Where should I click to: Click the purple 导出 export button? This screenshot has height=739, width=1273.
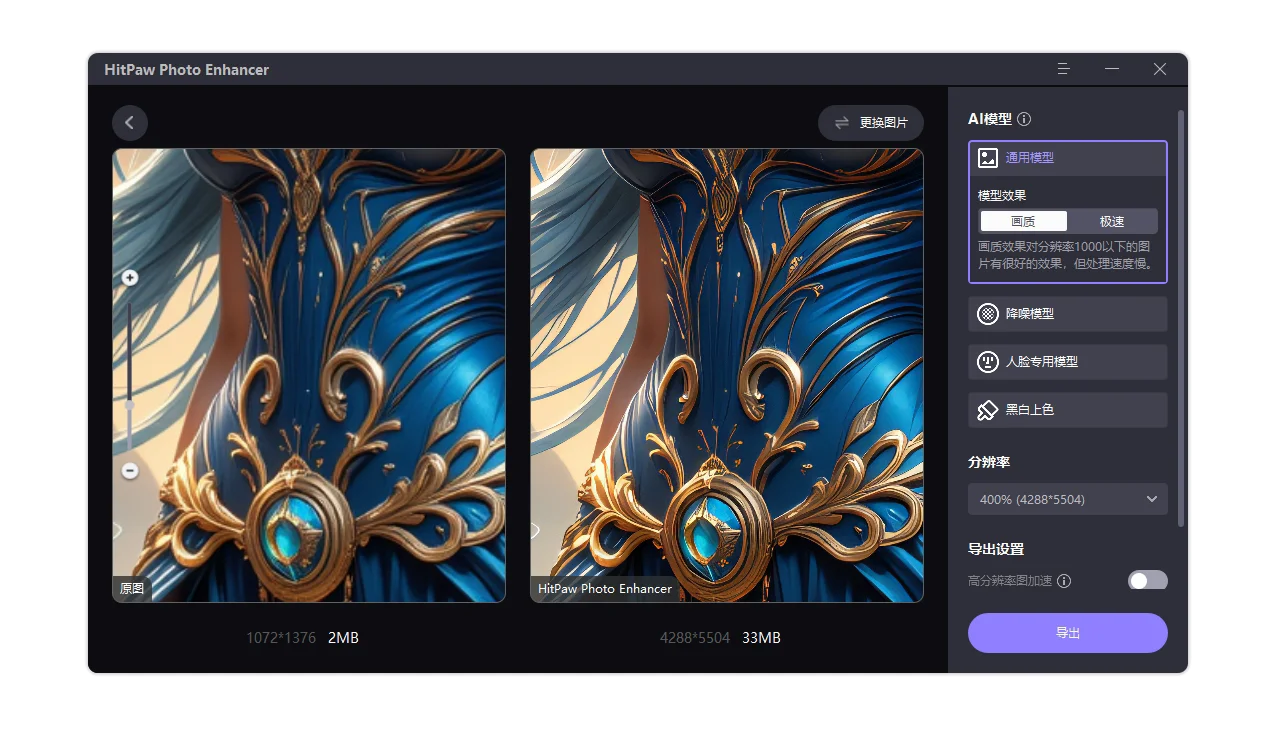(1068, 633)
